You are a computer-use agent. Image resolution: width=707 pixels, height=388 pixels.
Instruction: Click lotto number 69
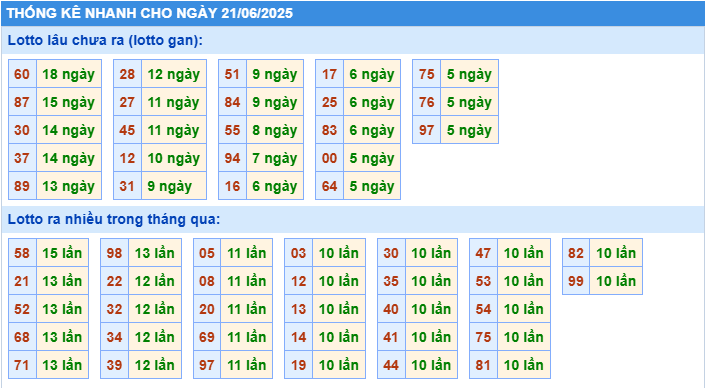[207, 337]
